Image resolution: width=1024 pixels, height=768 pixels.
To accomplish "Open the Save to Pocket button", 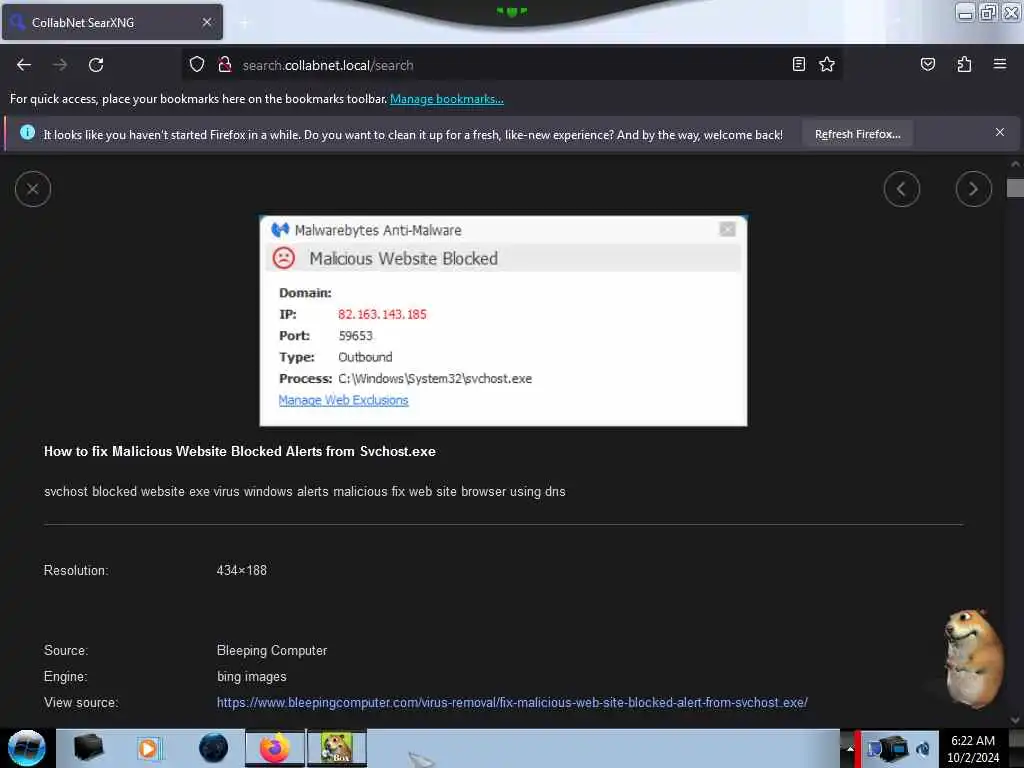I will click(927, 64).
